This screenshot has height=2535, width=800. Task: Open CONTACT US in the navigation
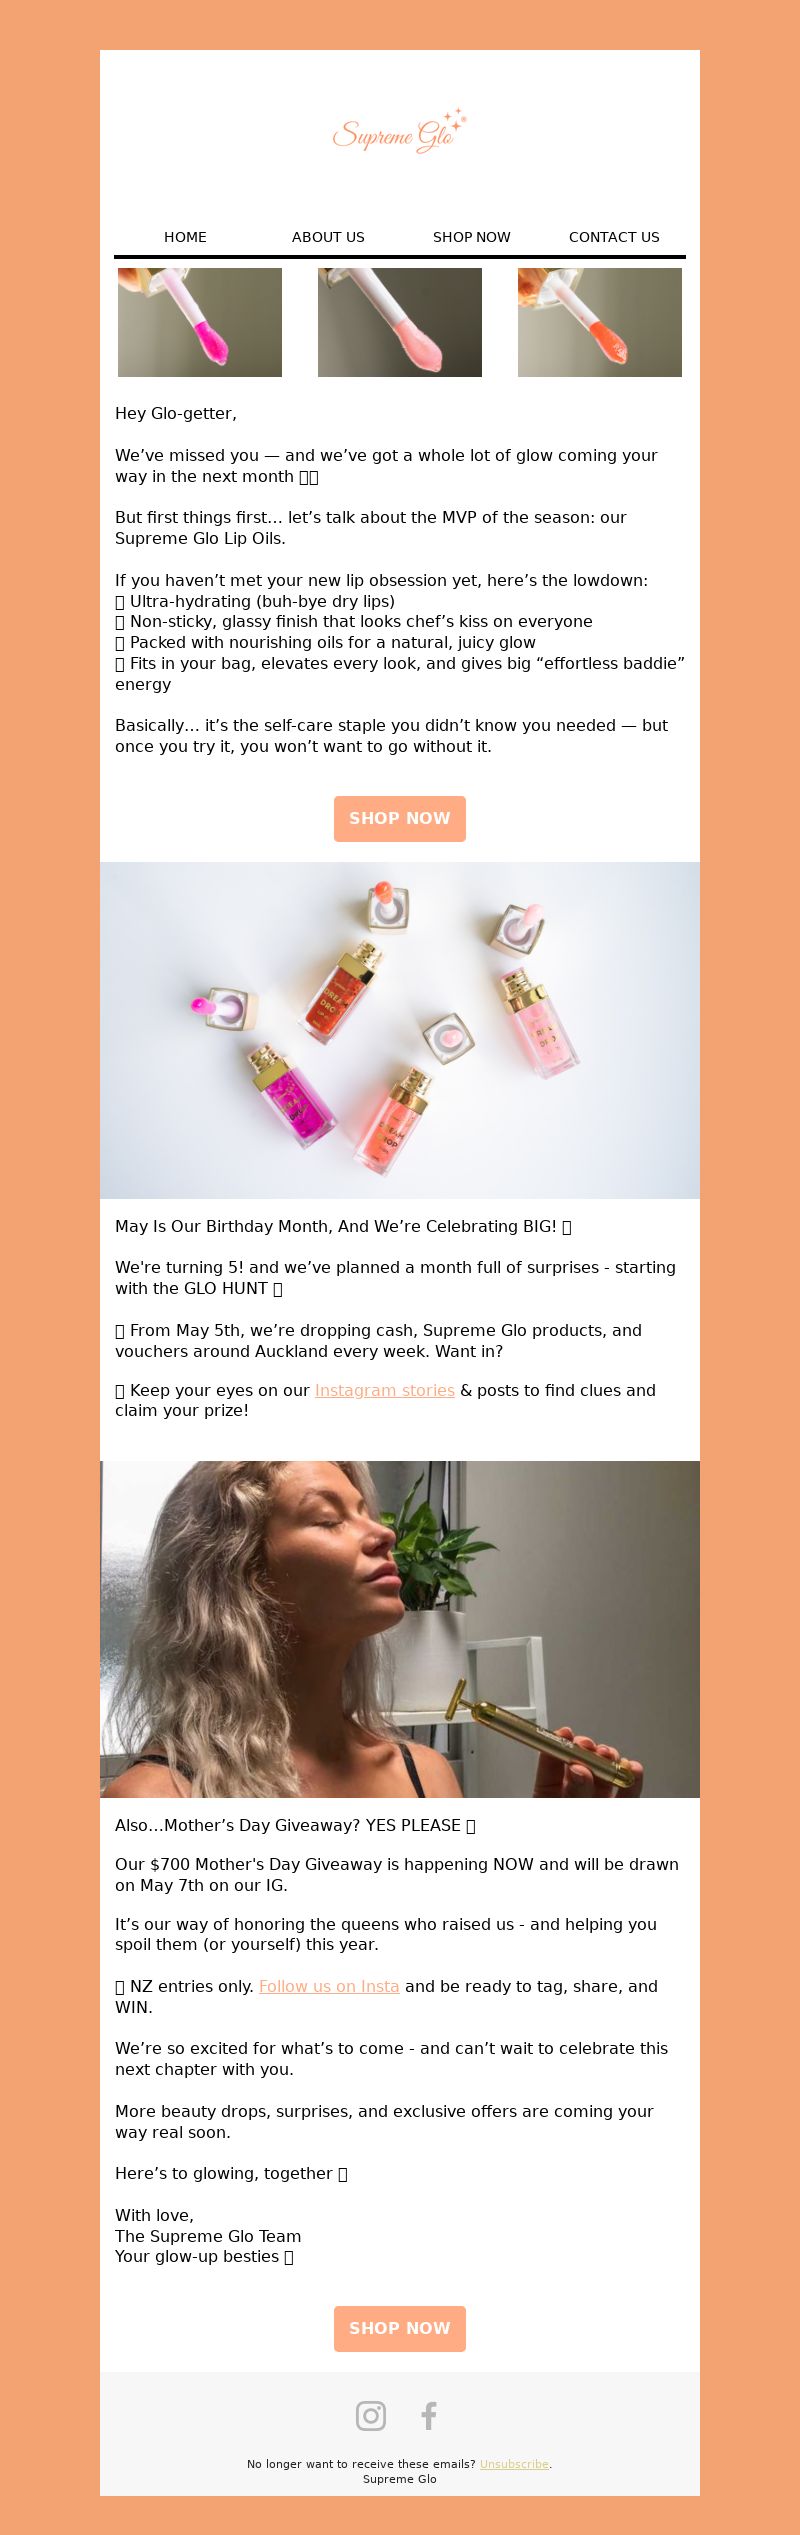[614, 237]
